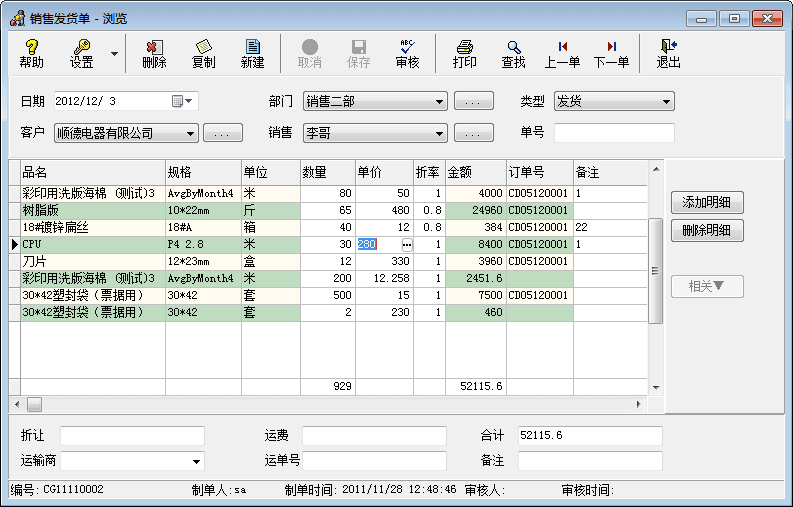The height and width of the screenshot is (507, 793).
Task: Exit with the 退出 icon
Action: tap(668, 54)
